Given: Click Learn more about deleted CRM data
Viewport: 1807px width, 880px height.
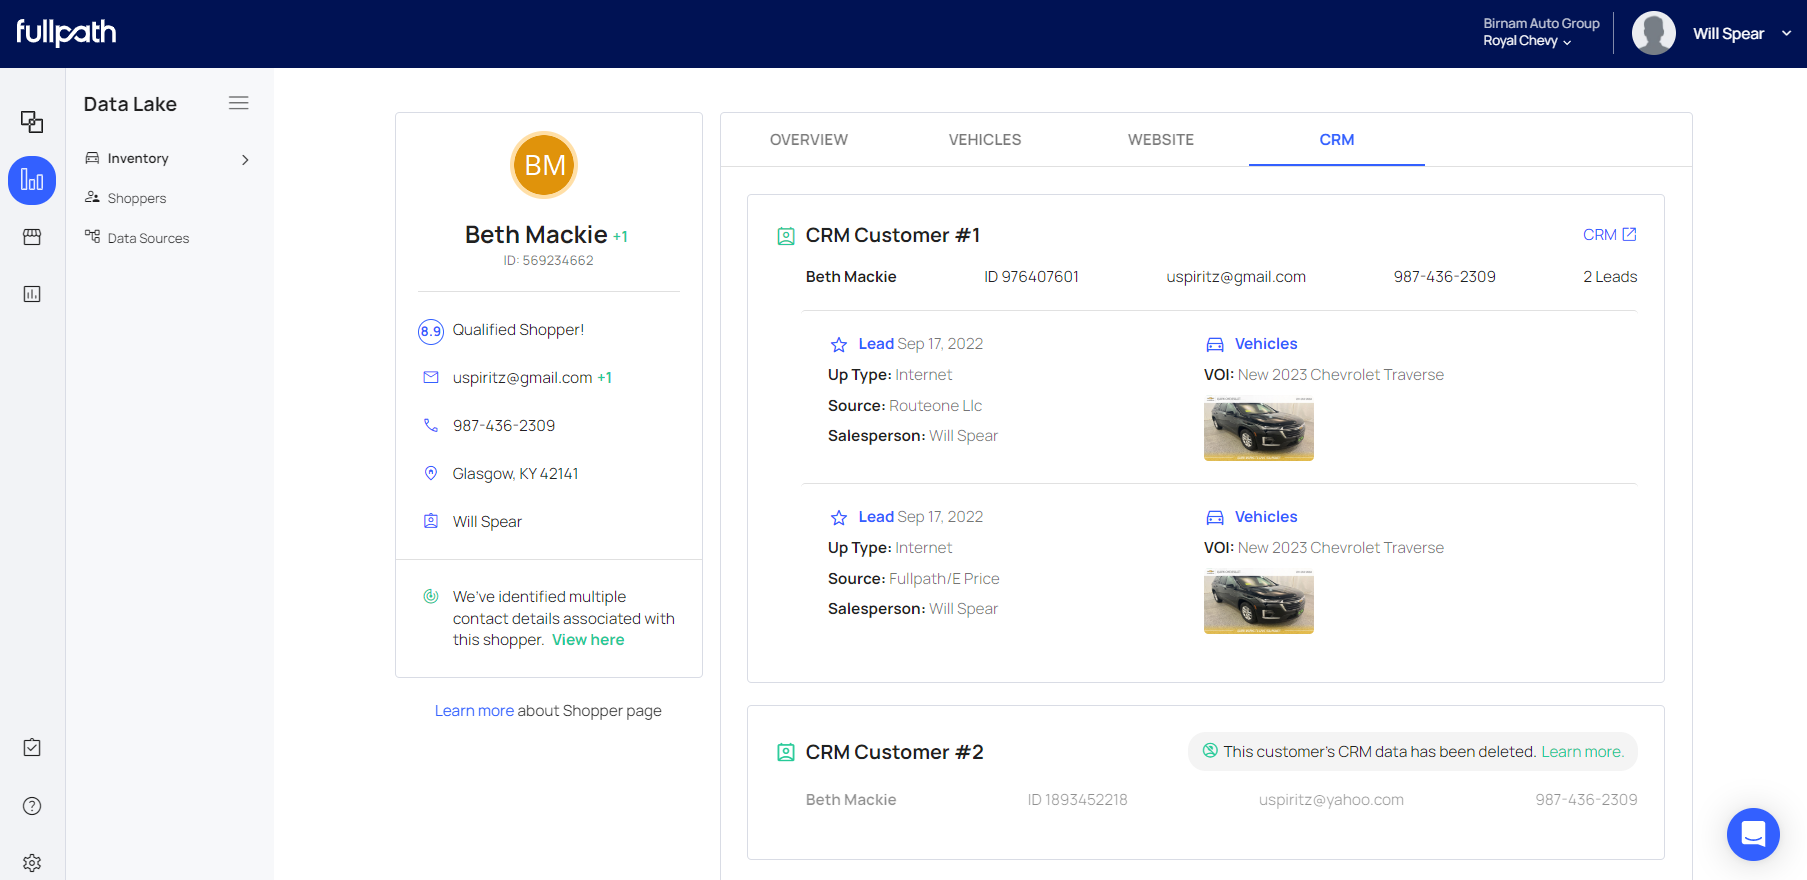Looking at the screenshot, I should click(1581, 752).
